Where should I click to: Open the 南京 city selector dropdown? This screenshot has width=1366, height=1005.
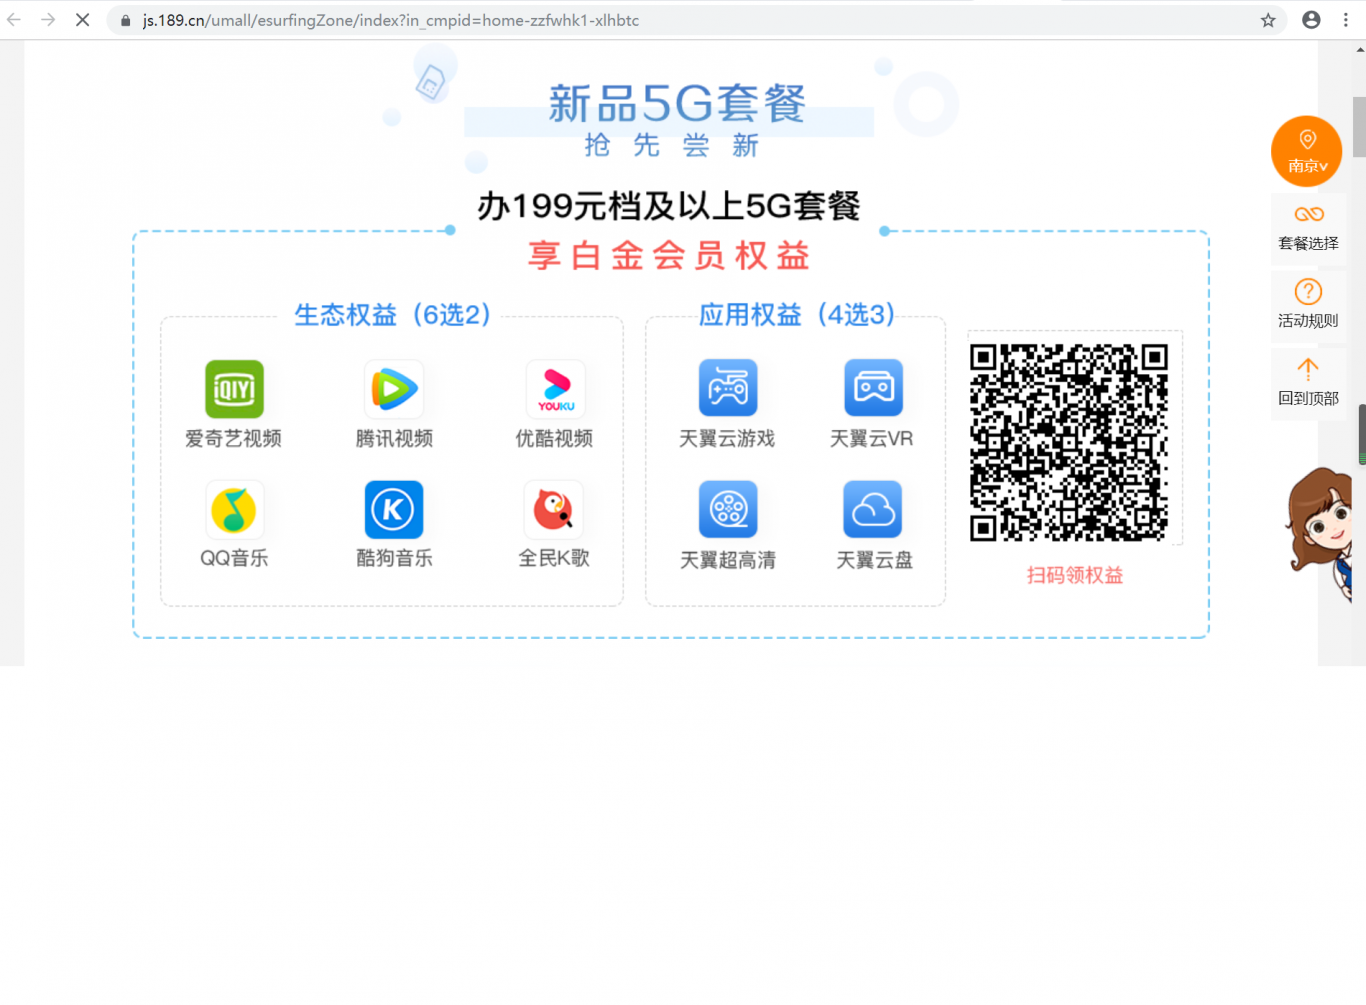point(1307,151)
